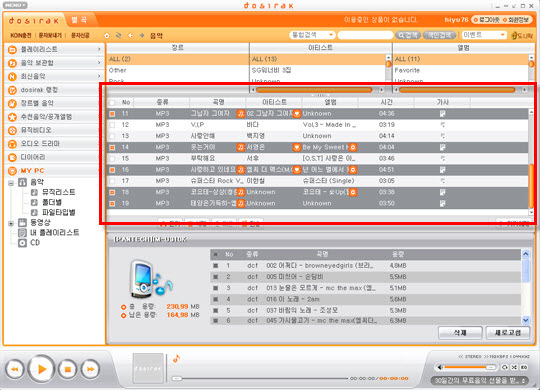The height and width of the screenshot is (390, 540).
Task: Toggle the select-all checkbox in track list header
Action: (112, 102)
